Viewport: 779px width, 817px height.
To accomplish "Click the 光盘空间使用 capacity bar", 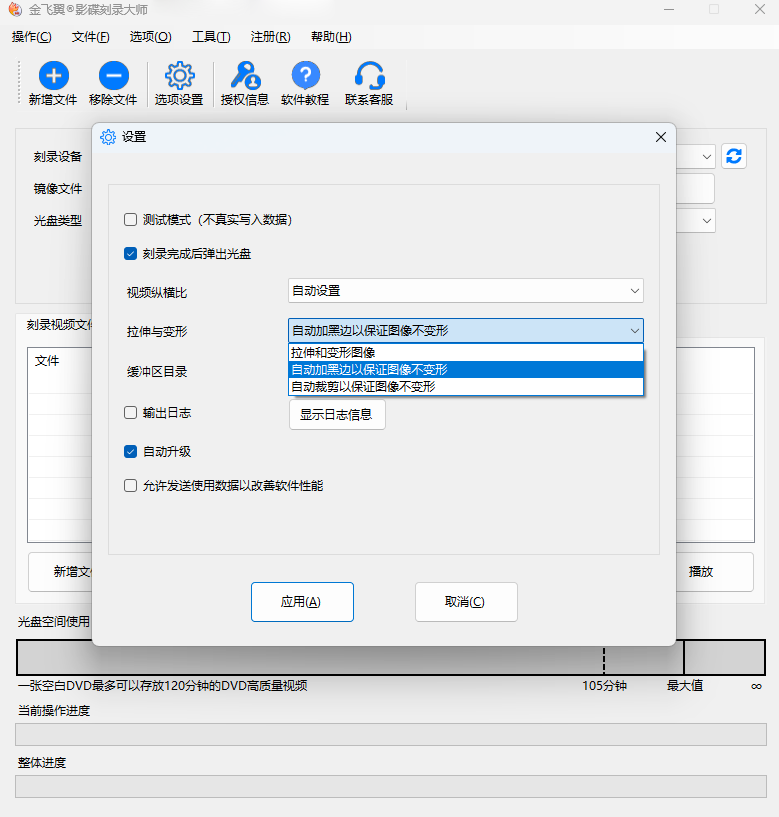I will click(390, 659).
